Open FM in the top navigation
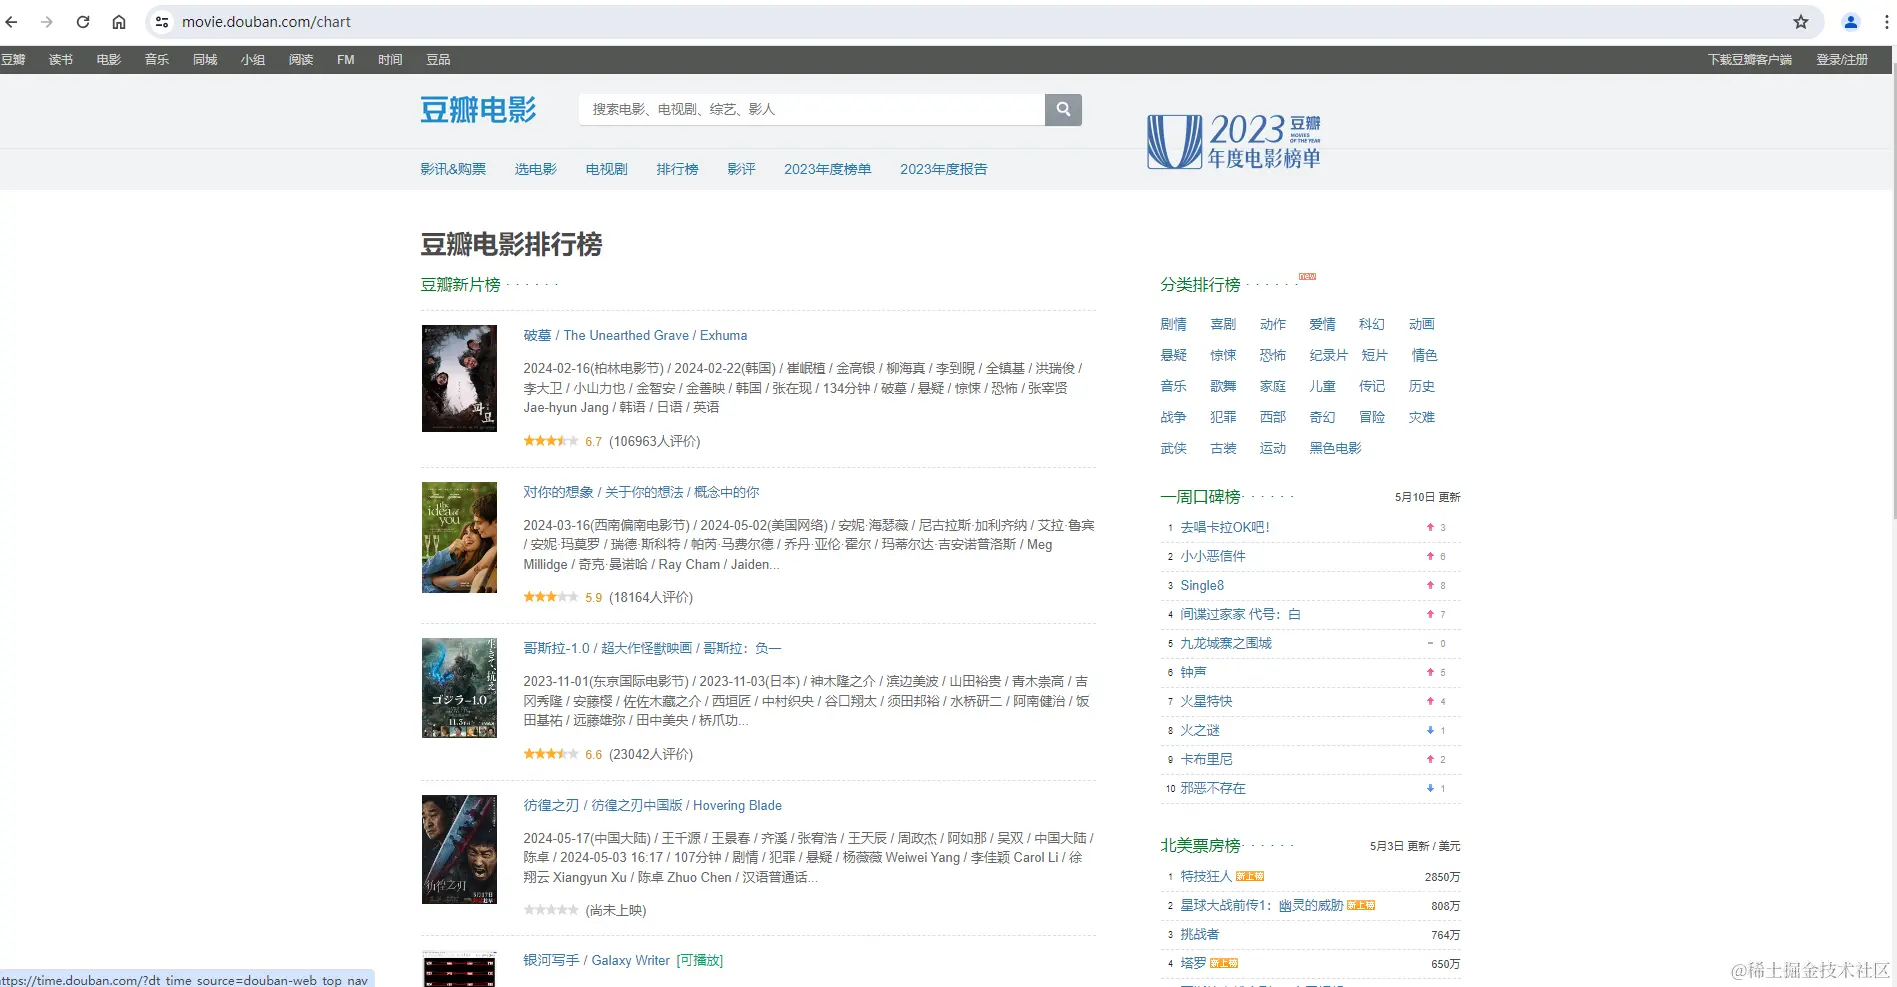 (346, 60)
